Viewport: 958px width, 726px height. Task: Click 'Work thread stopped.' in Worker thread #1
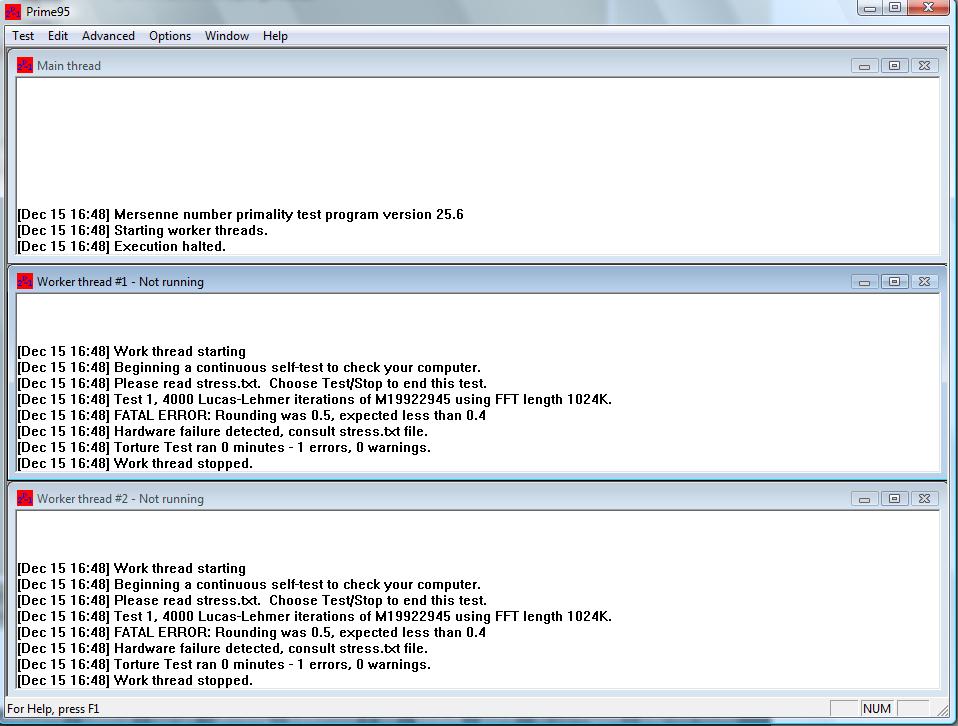click(x=135, y=463)
